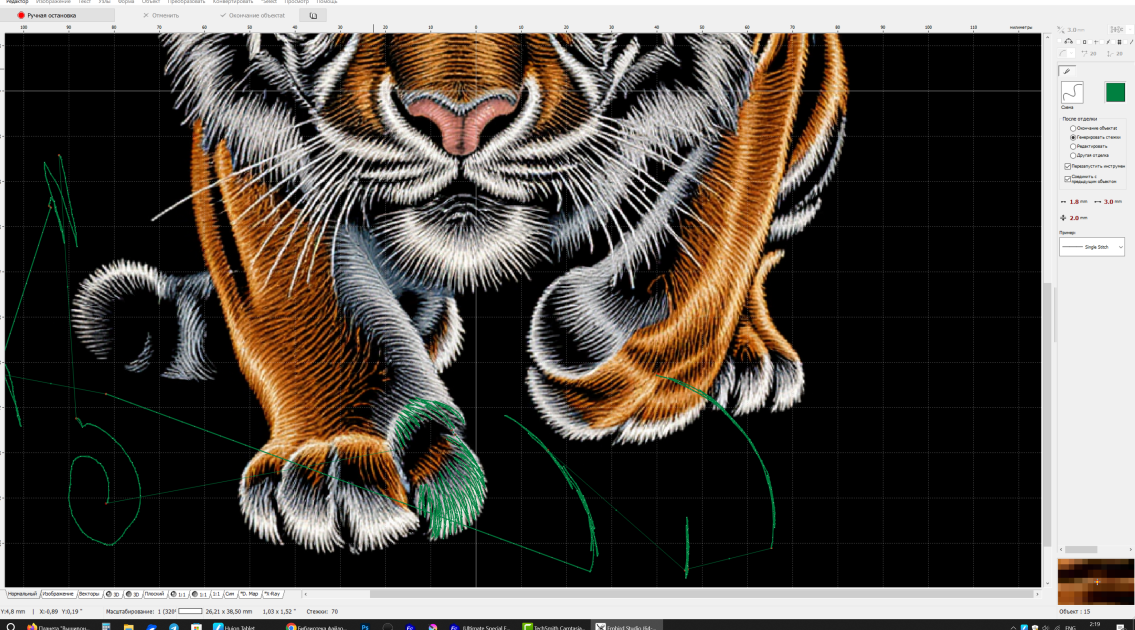
Task: Click the Стежки: 70 status text
Action: [322, 612]
